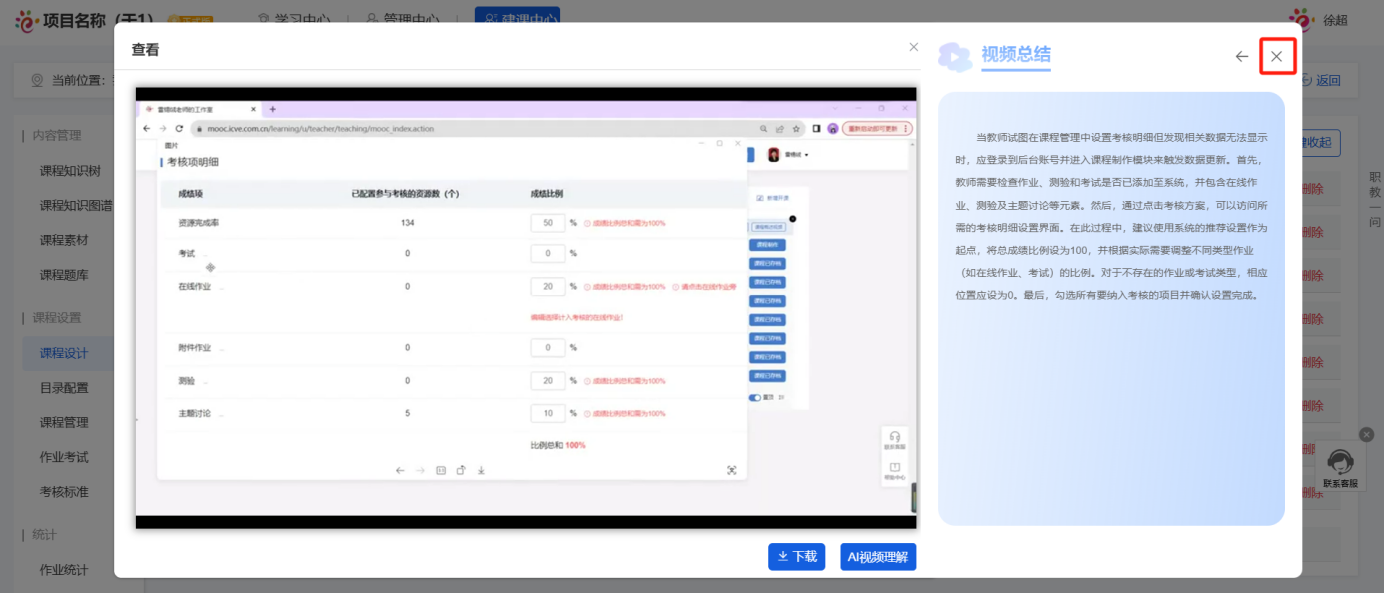
Task: Click the AI视频理解 button
Action: coord(878,557)
